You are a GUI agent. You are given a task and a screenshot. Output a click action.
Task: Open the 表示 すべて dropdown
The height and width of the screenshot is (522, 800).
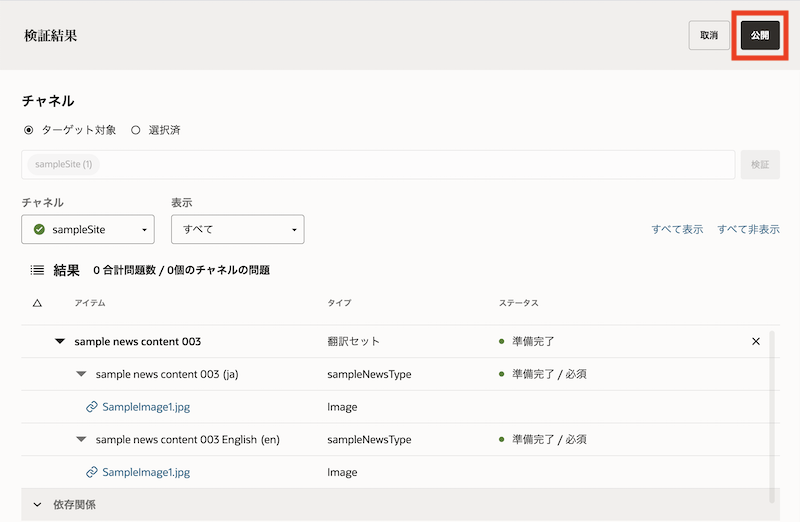237,229
